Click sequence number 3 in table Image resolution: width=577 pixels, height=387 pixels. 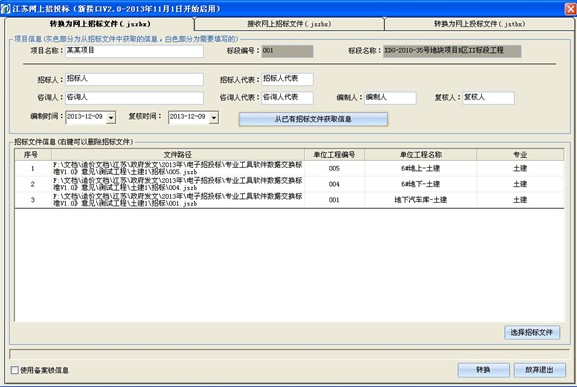(x=33, y=200)
